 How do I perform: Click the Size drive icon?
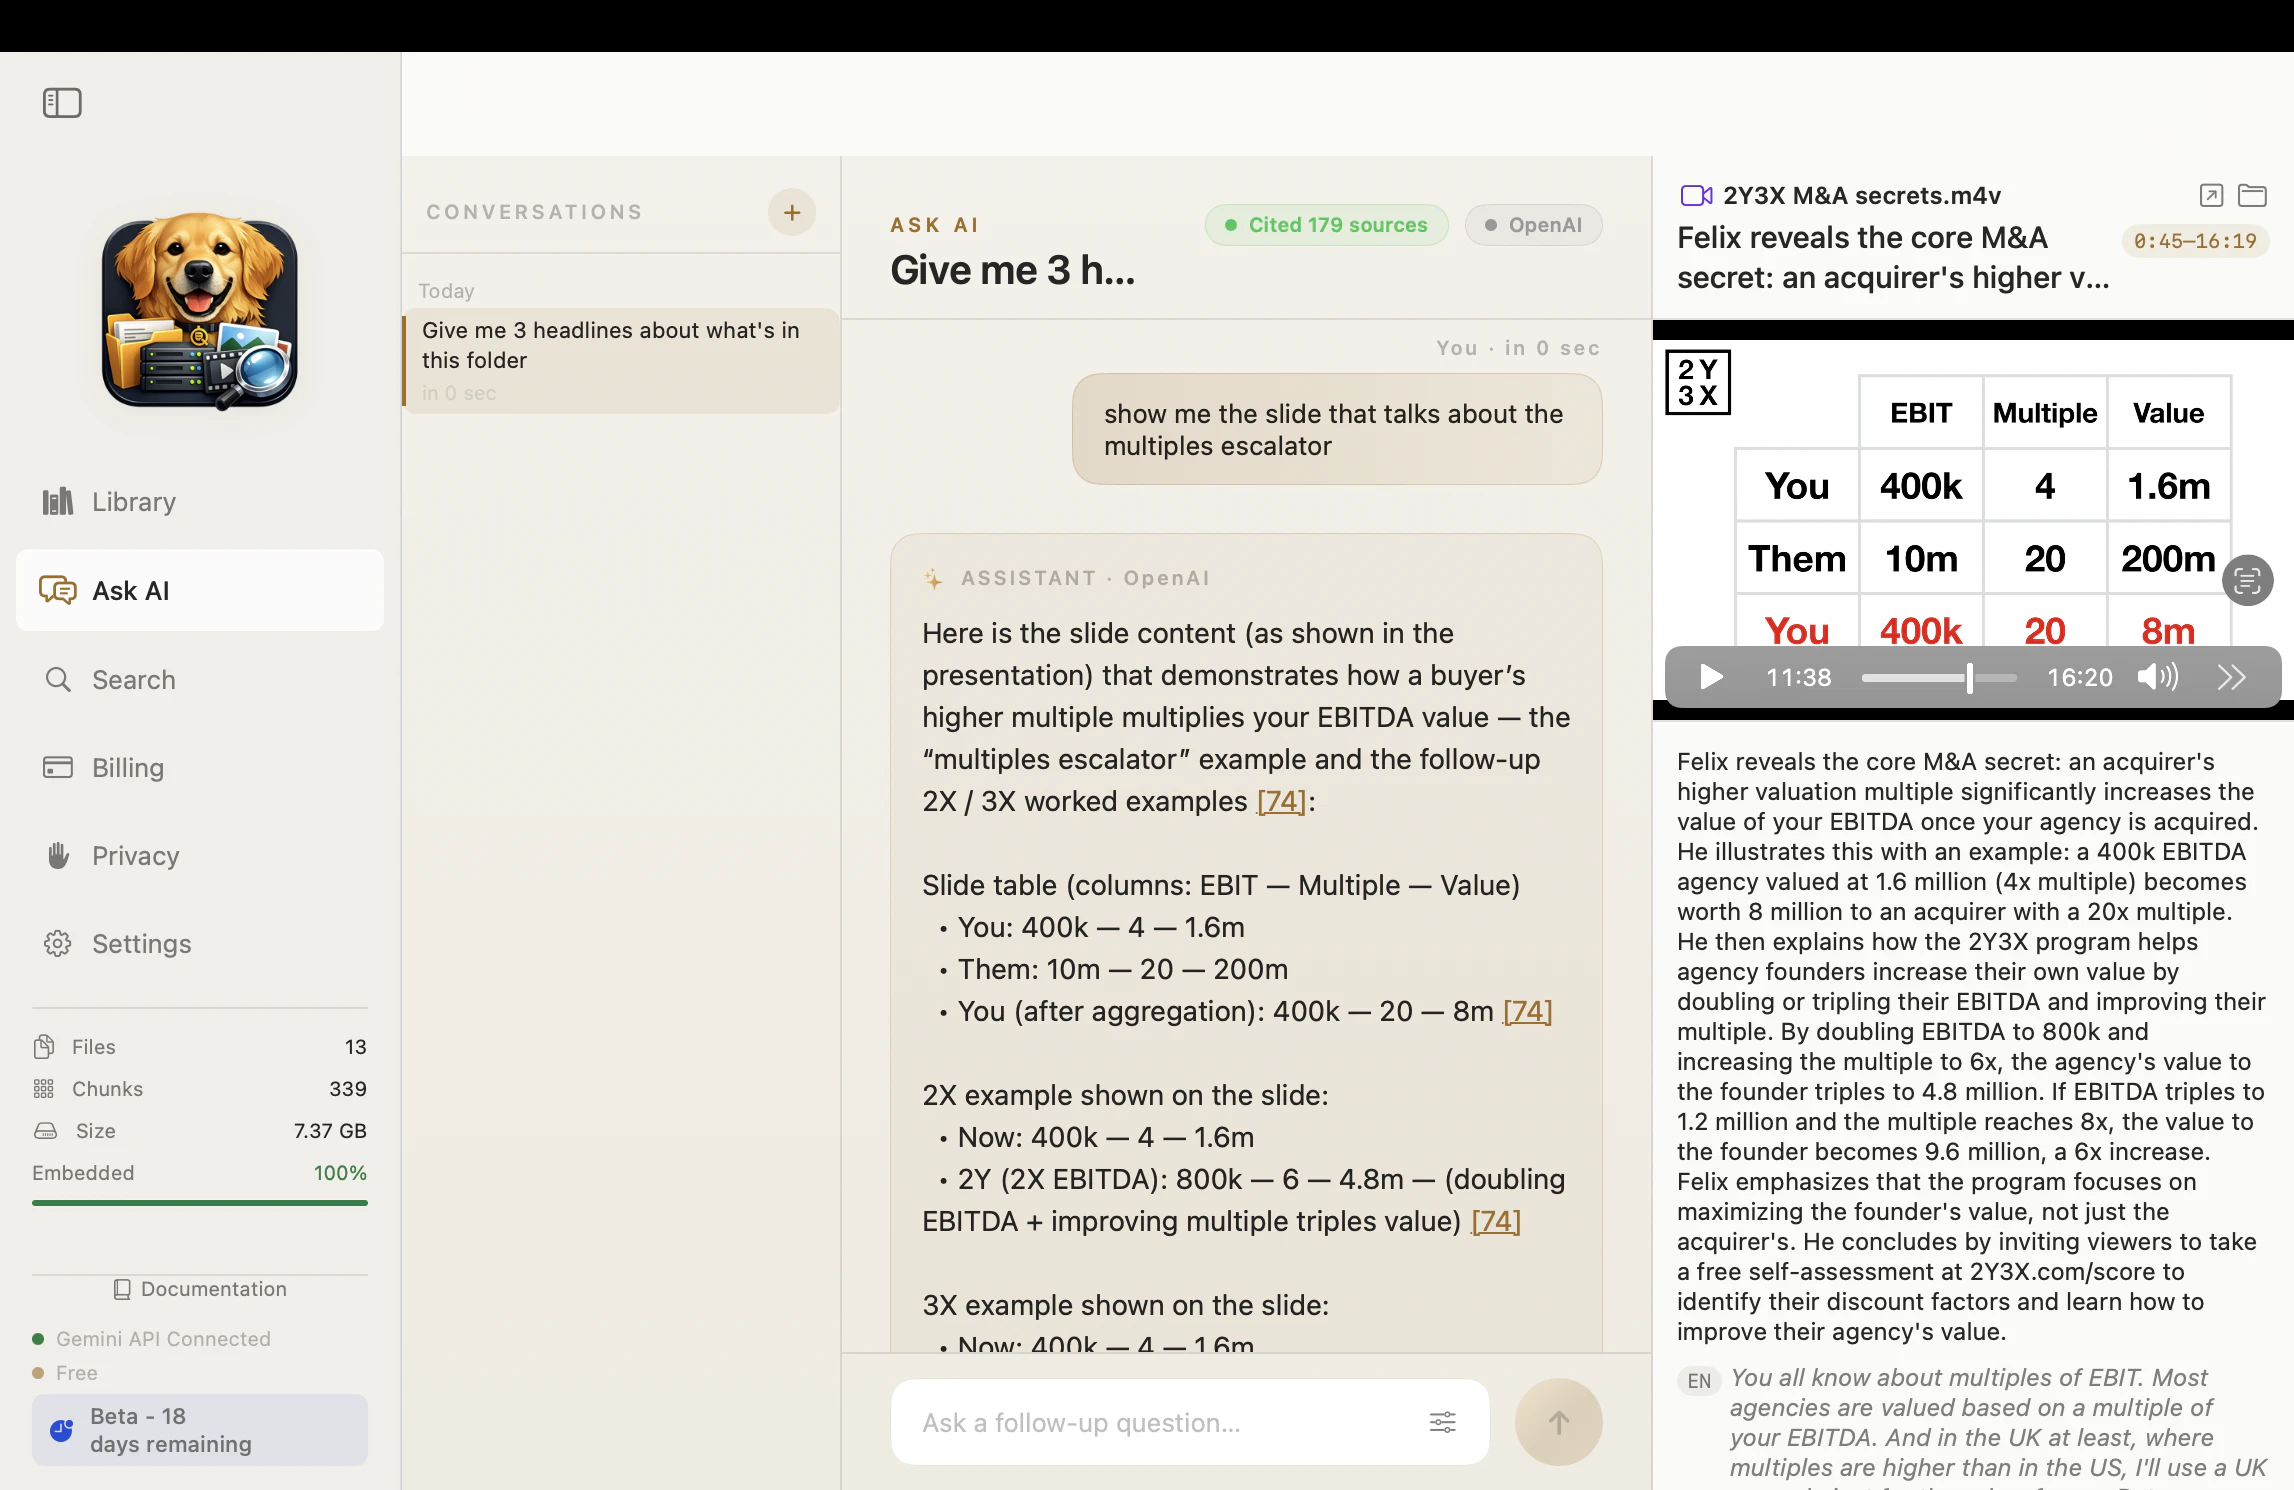tap(46, 1130)
